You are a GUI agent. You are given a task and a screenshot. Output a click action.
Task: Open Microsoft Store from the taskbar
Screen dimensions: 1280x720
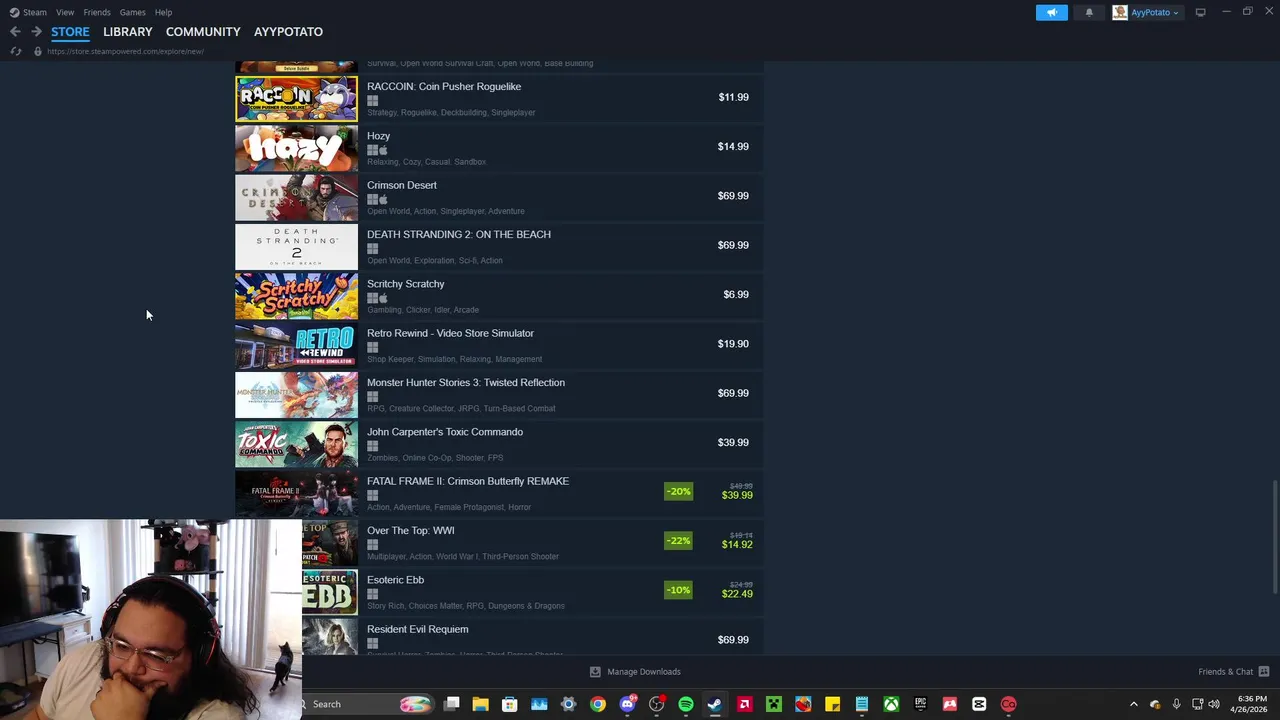[x=509, y=704]
